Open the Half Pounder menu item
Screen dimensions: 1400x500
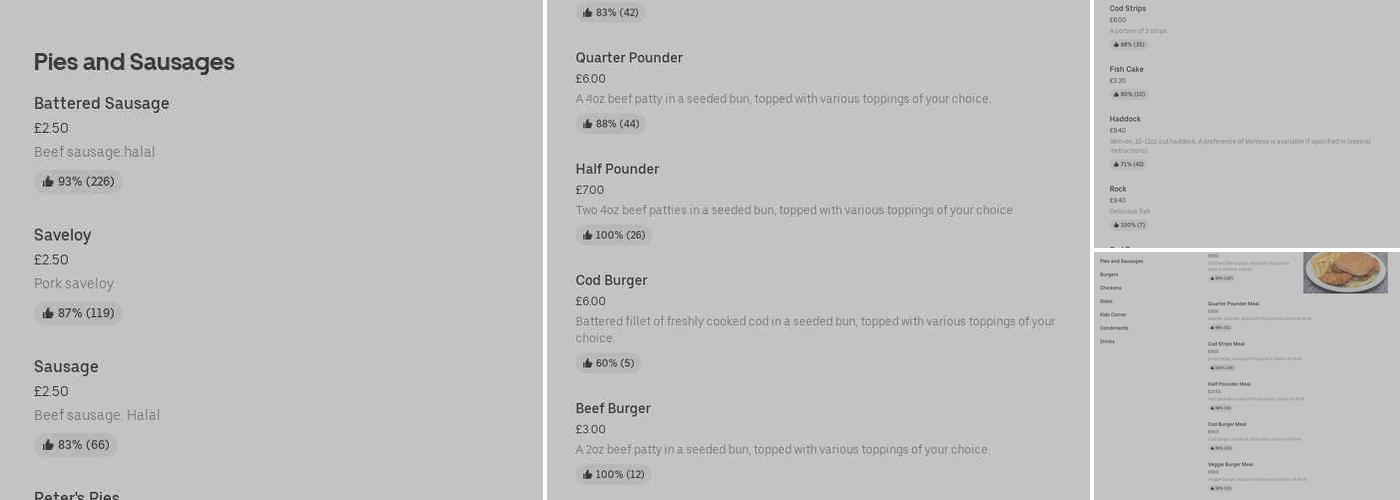pos(617,169)
